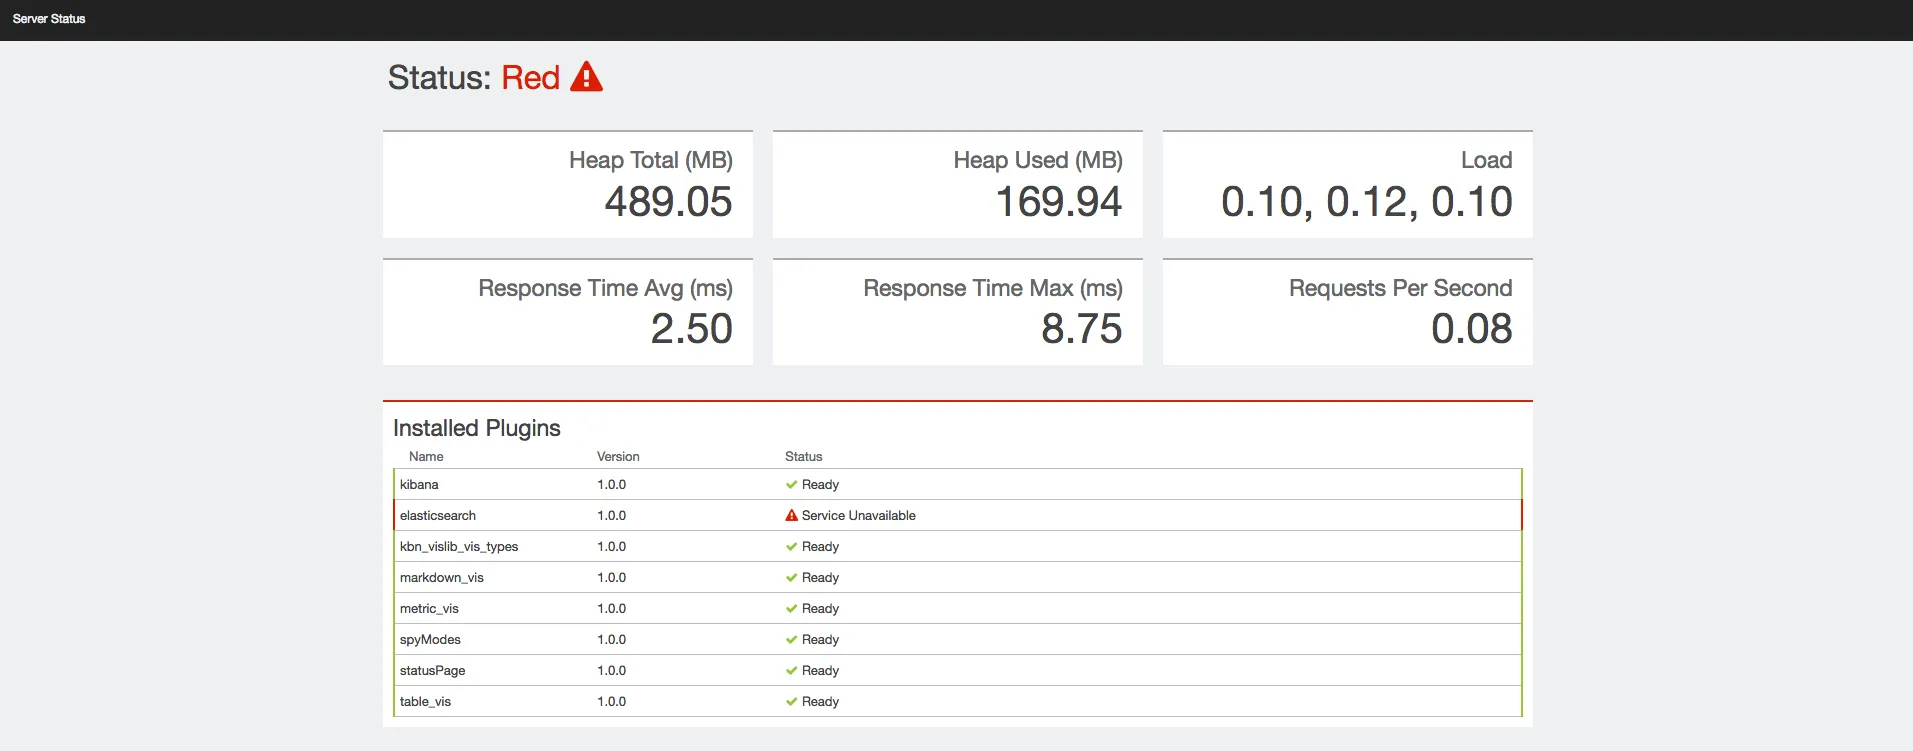1913x751 pixels.
Task: Click the Heap Total (MB) label
Action: tap(651, 160)
